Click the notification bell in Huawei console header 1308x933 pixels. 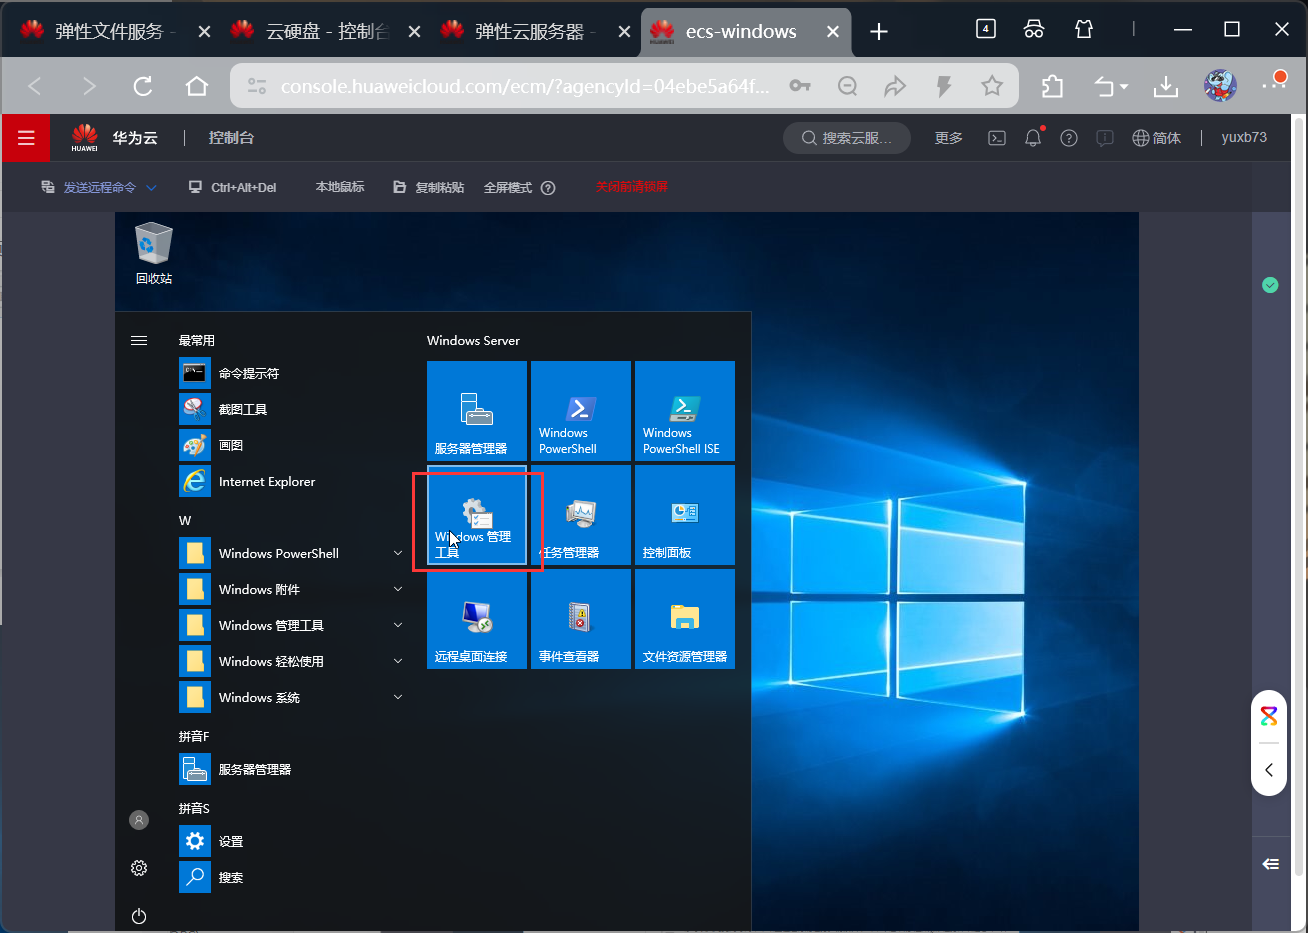click(x=1033, y=138)
